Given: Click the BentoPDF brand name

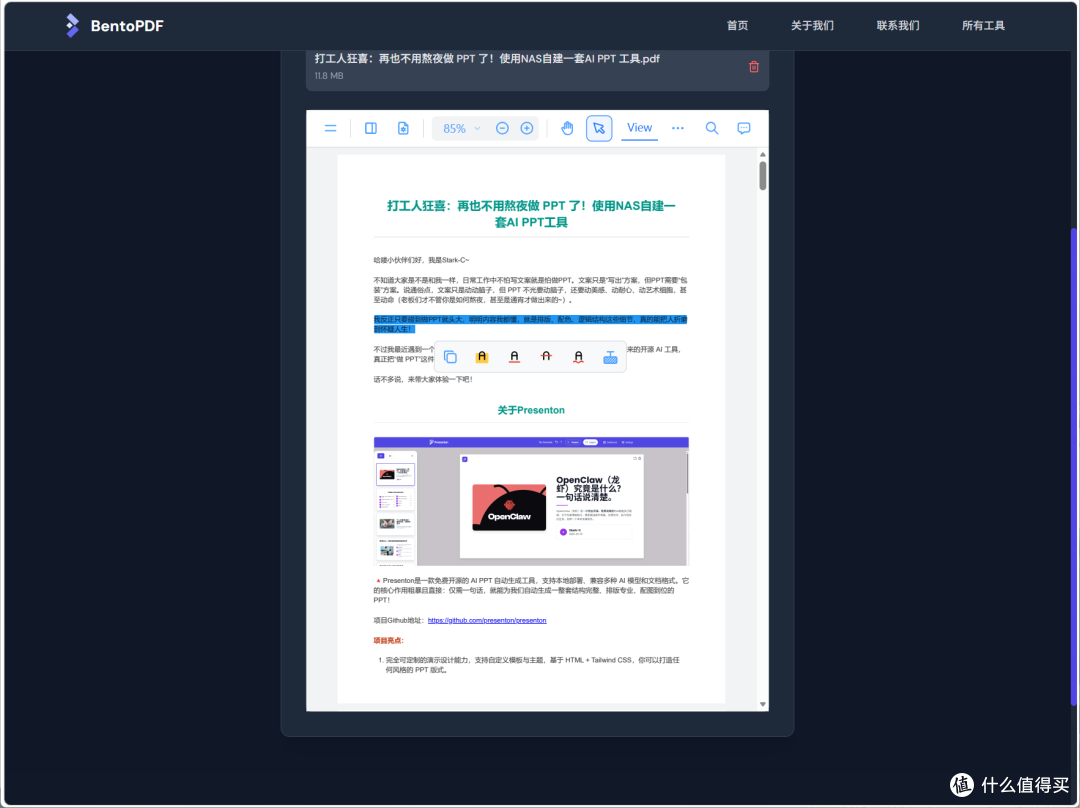Looking at the screenshot, I should click(x=127, y=26).
